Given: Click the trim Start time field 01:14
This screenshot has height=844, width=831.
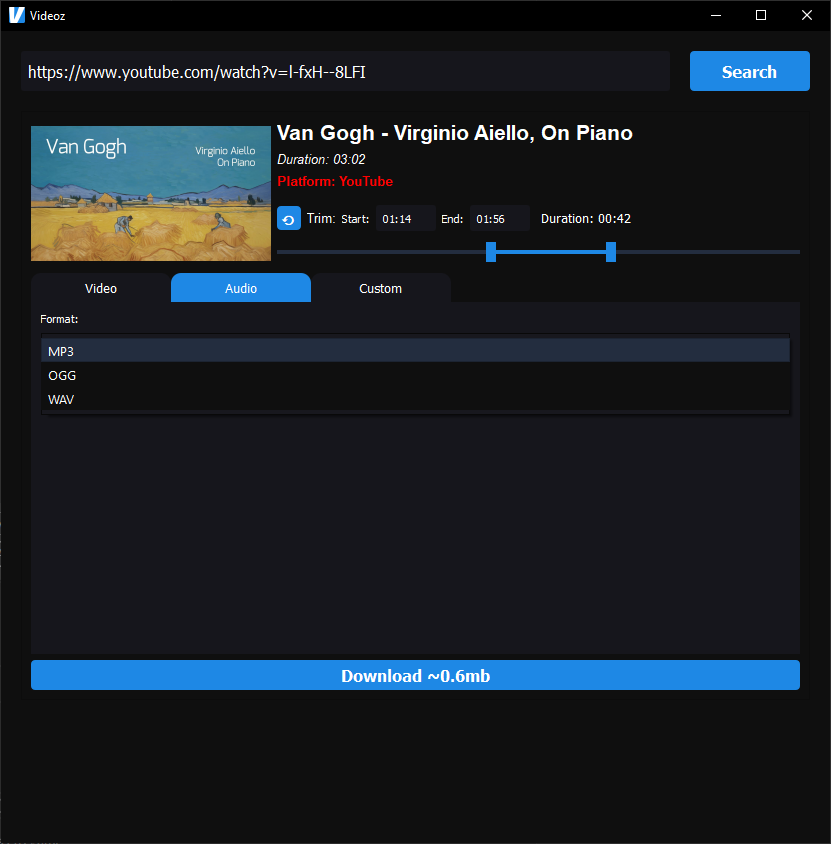Looking at the screenshot, I should pyautogui.click(x=405, y=219).
